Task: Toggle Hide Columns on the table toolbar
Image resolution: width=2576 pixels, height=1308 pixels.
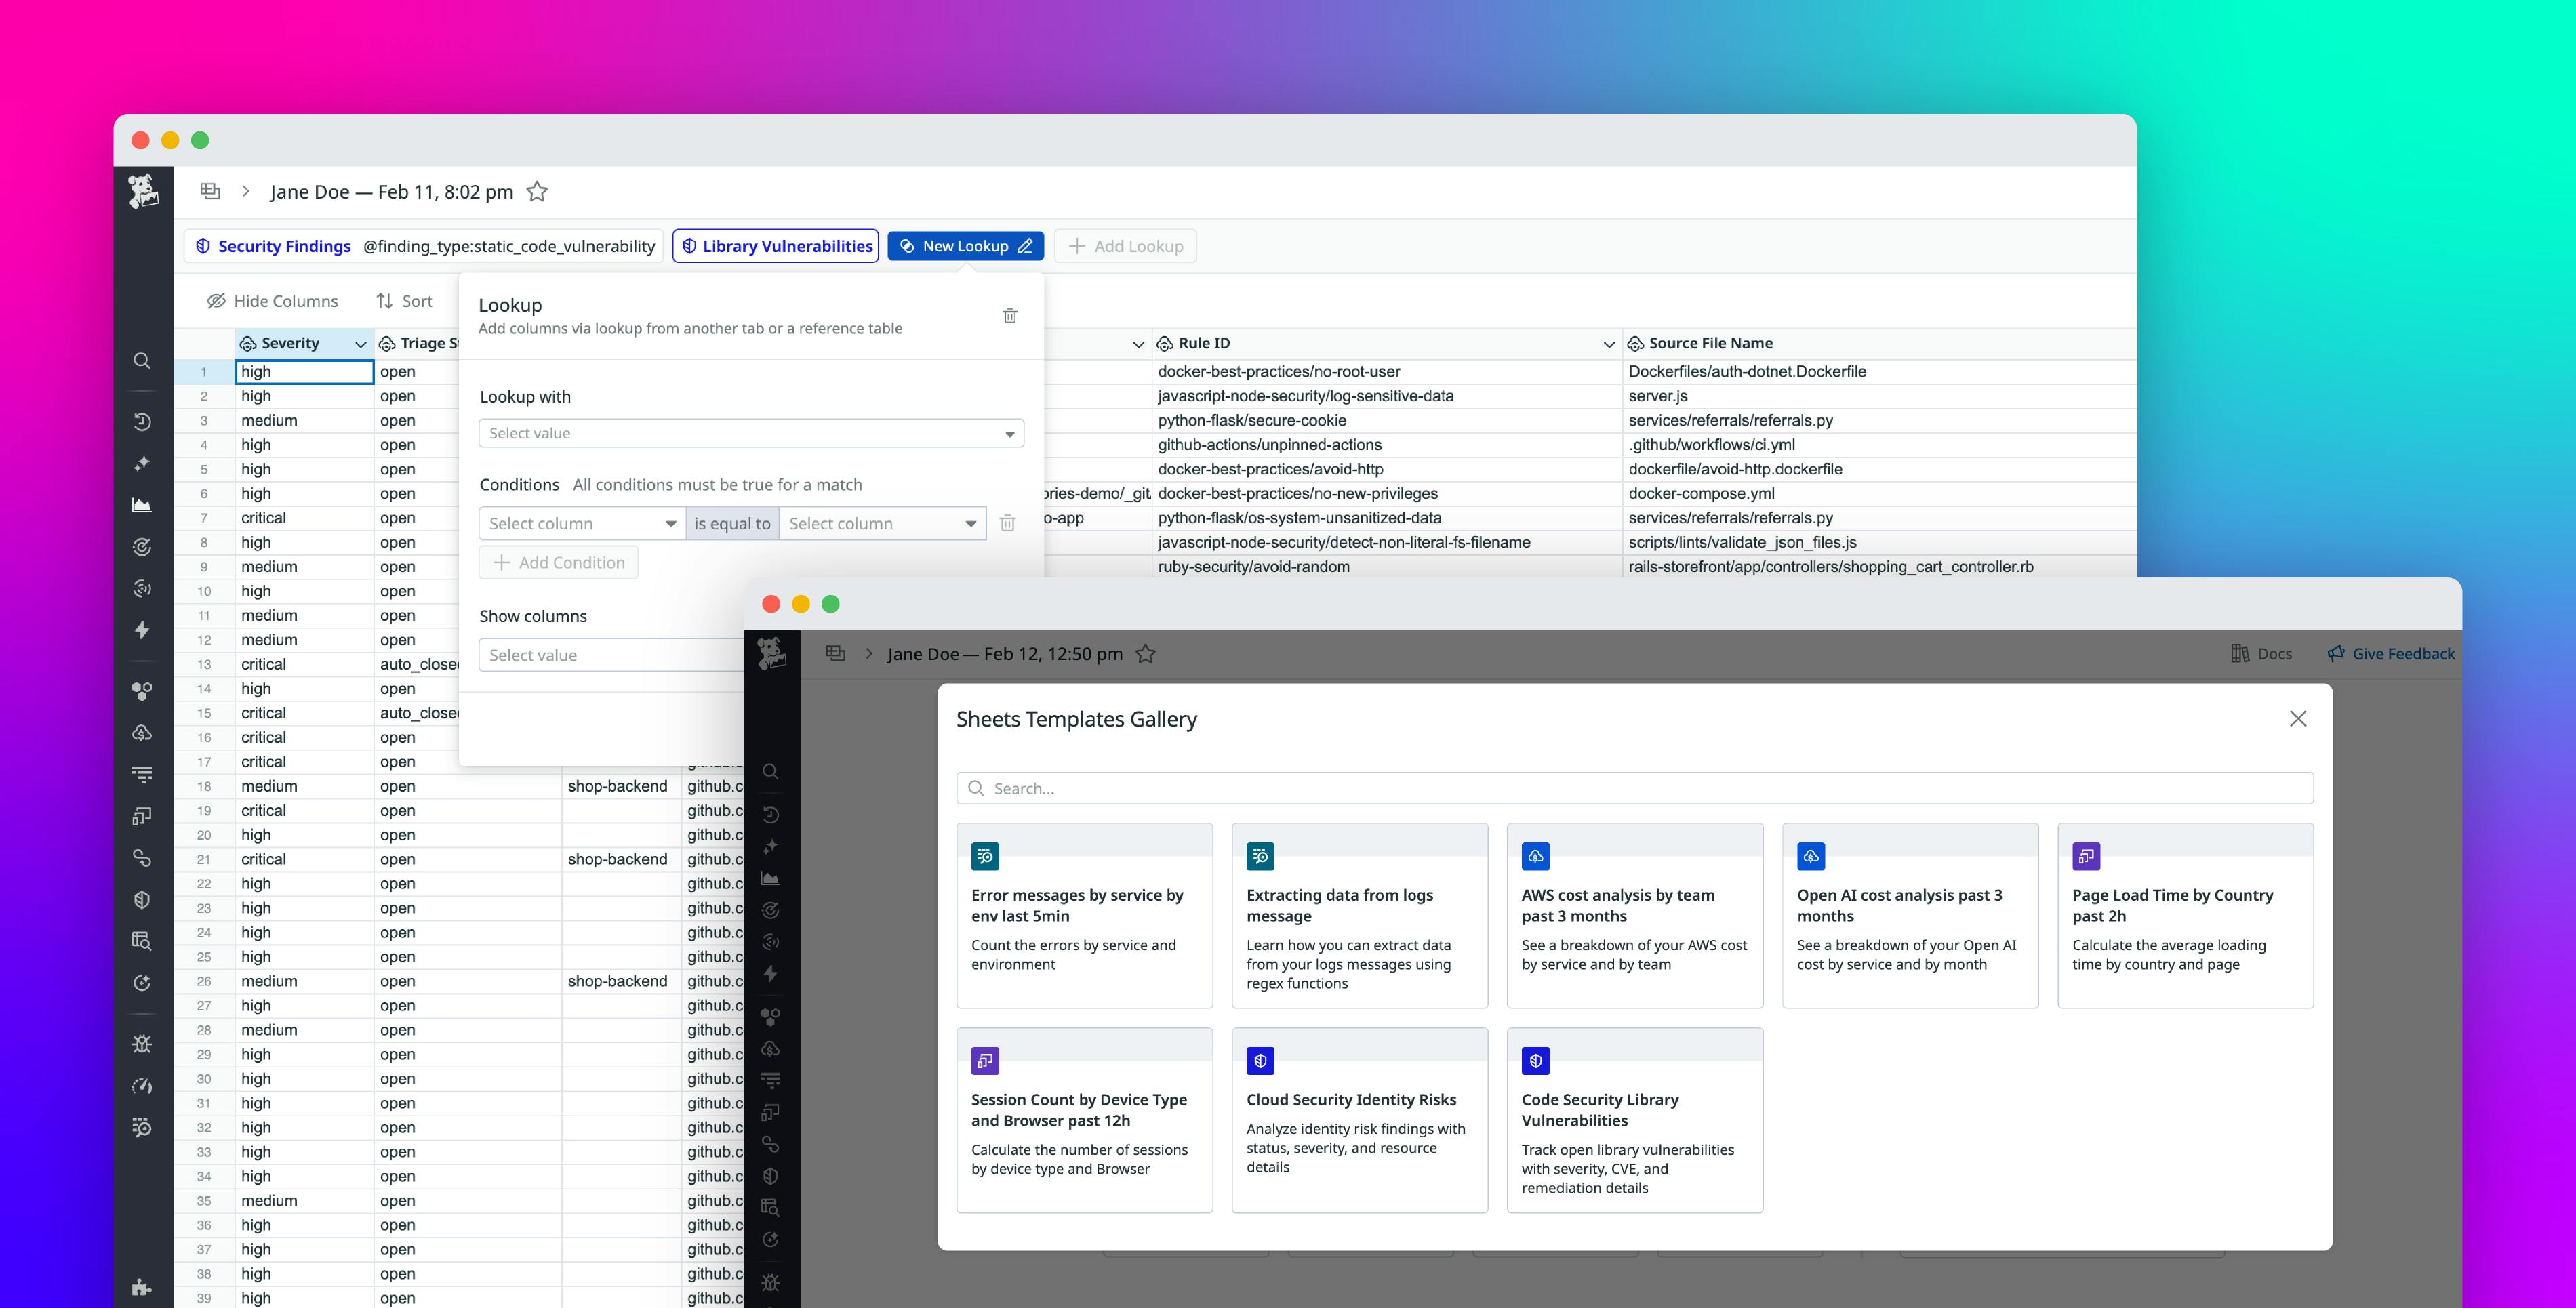Action: coord(272,300)
